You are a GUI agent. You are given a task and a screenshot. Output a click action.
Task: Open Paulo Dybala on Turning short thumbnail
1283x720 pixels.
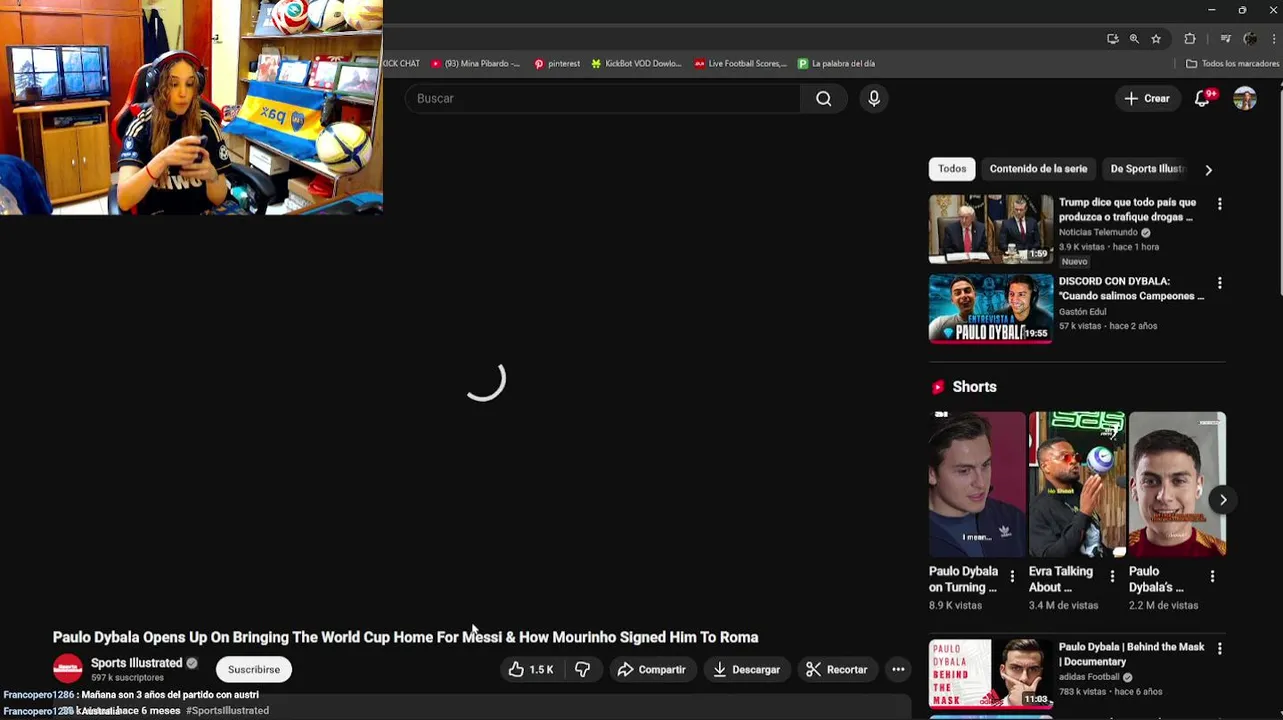click(977, 484)
